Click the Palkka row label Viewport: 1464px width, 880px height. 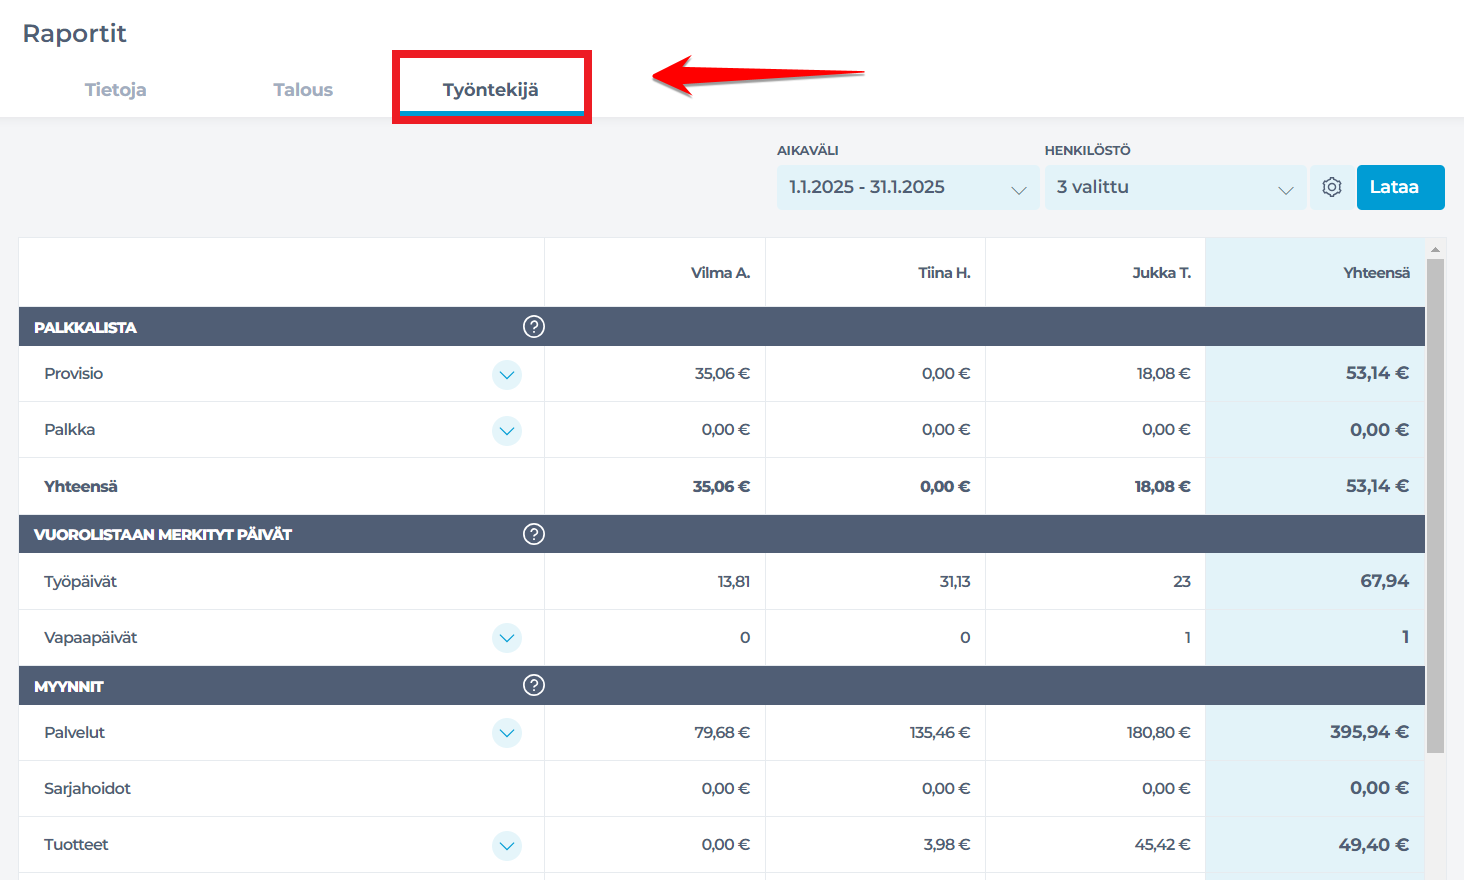click(x=69, y=430)
